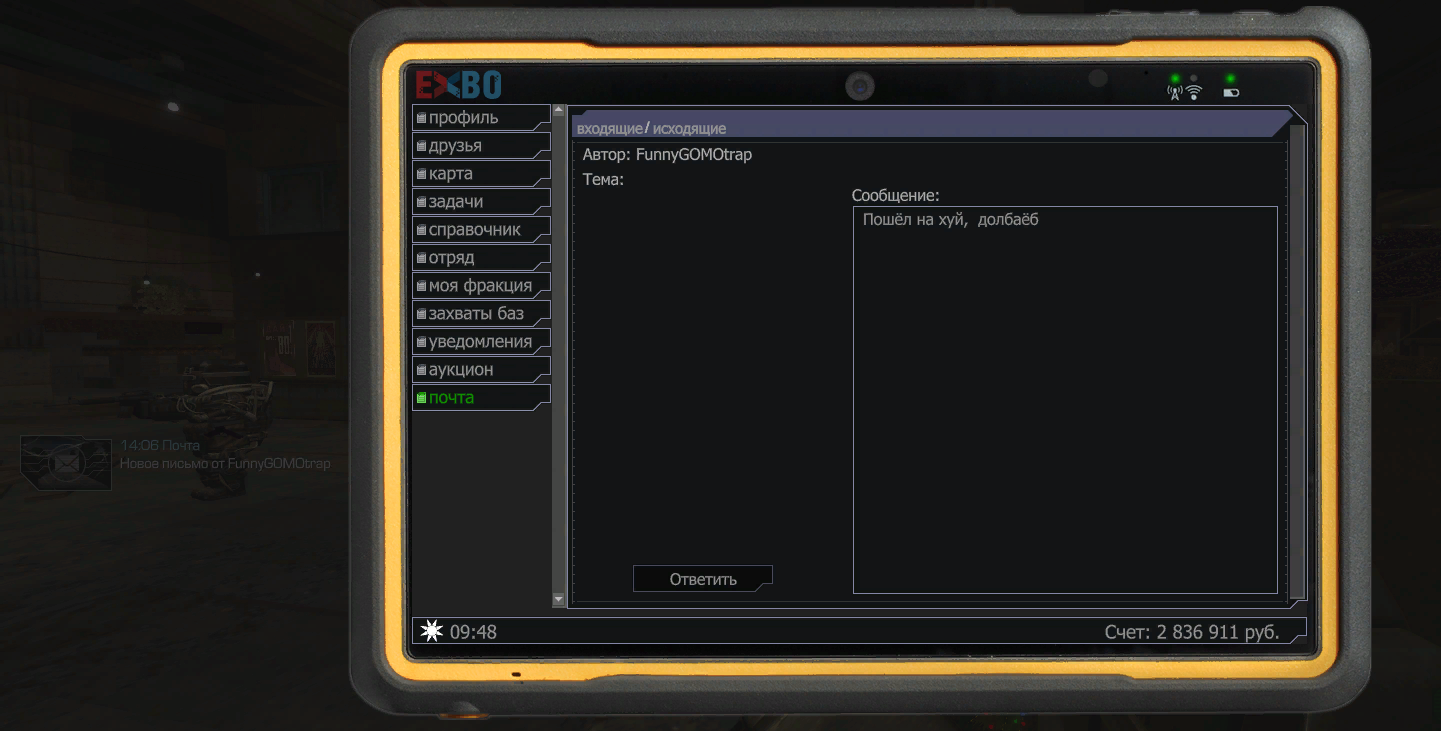Switch to входящие inbox tab

tap(609, 129)
